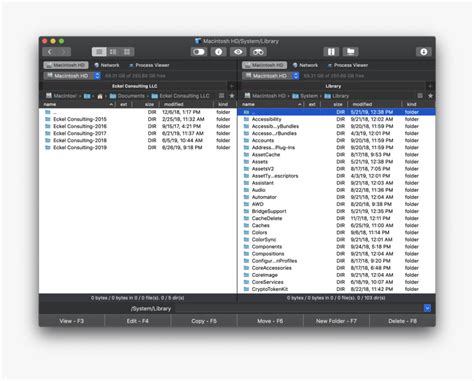
Task: Click the Move - F6 button
Action: click(x=270, y=321)
